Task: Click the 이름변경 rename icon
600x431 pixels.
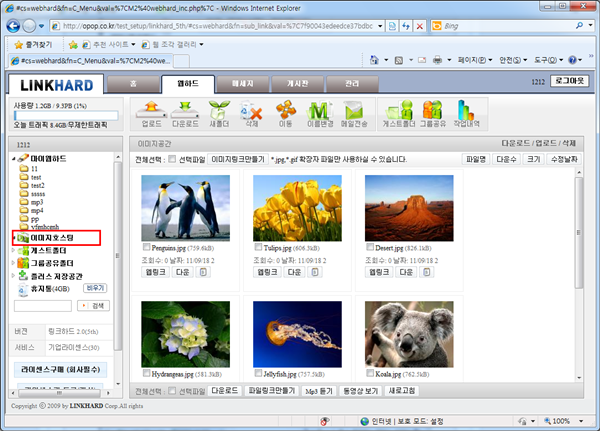Action: (x=320, y=114)
